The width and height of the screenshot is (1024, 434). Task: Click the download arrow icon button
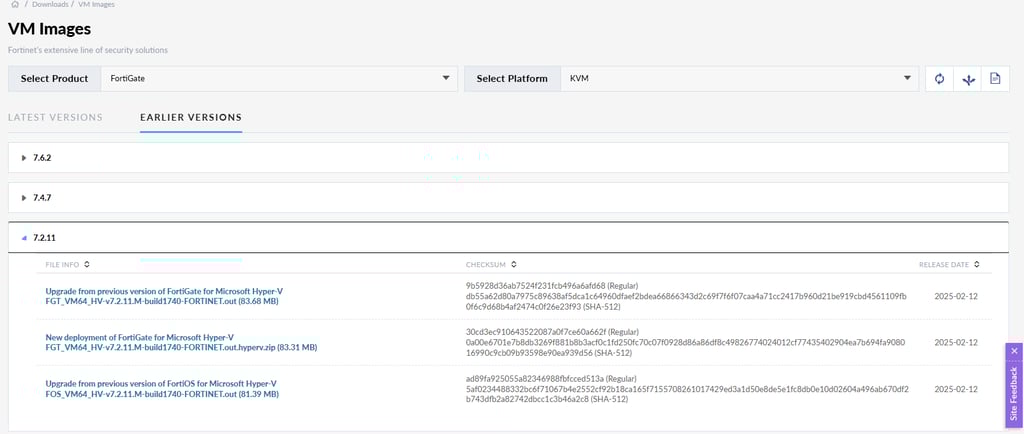coord(968,79)
